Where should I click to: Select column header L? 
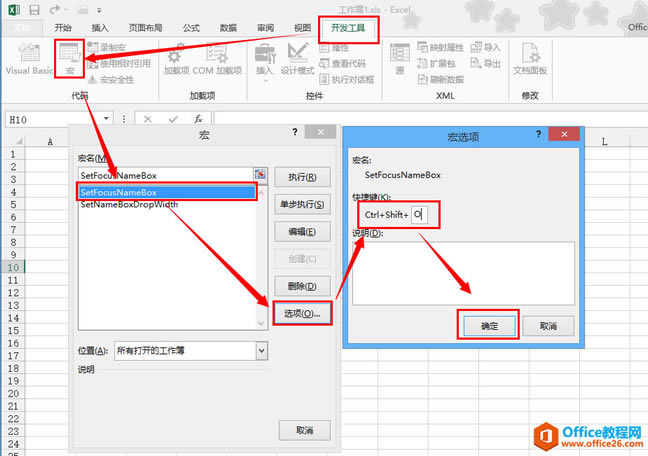pos(604,142)
